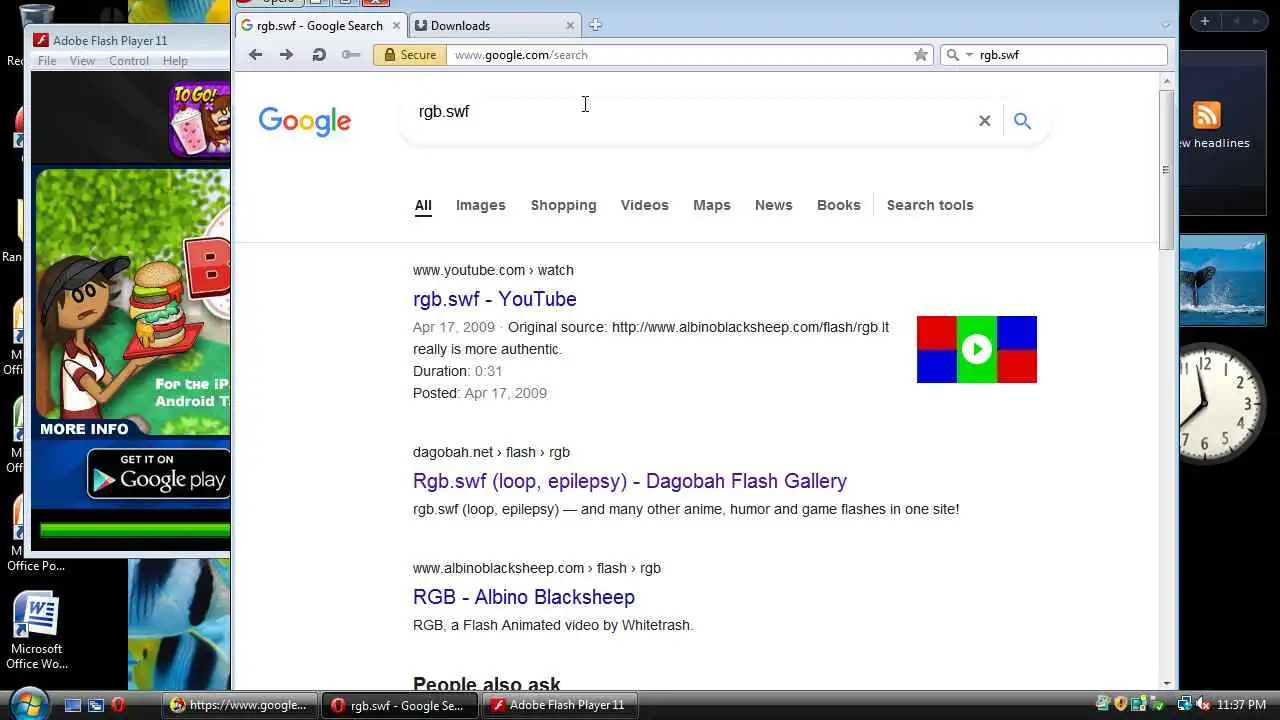Viewport: 1280px width, 720px height.
Task: Click the Show Desktop quick launch icon
Action: tap(73, 705)
